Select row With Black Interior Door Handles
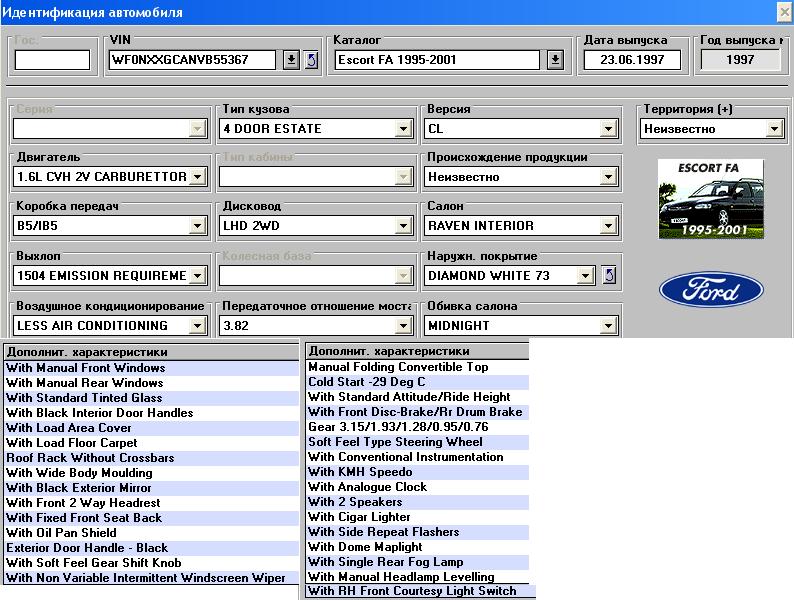The height and width of the screenshot is (602, 794). click(151, 413)
